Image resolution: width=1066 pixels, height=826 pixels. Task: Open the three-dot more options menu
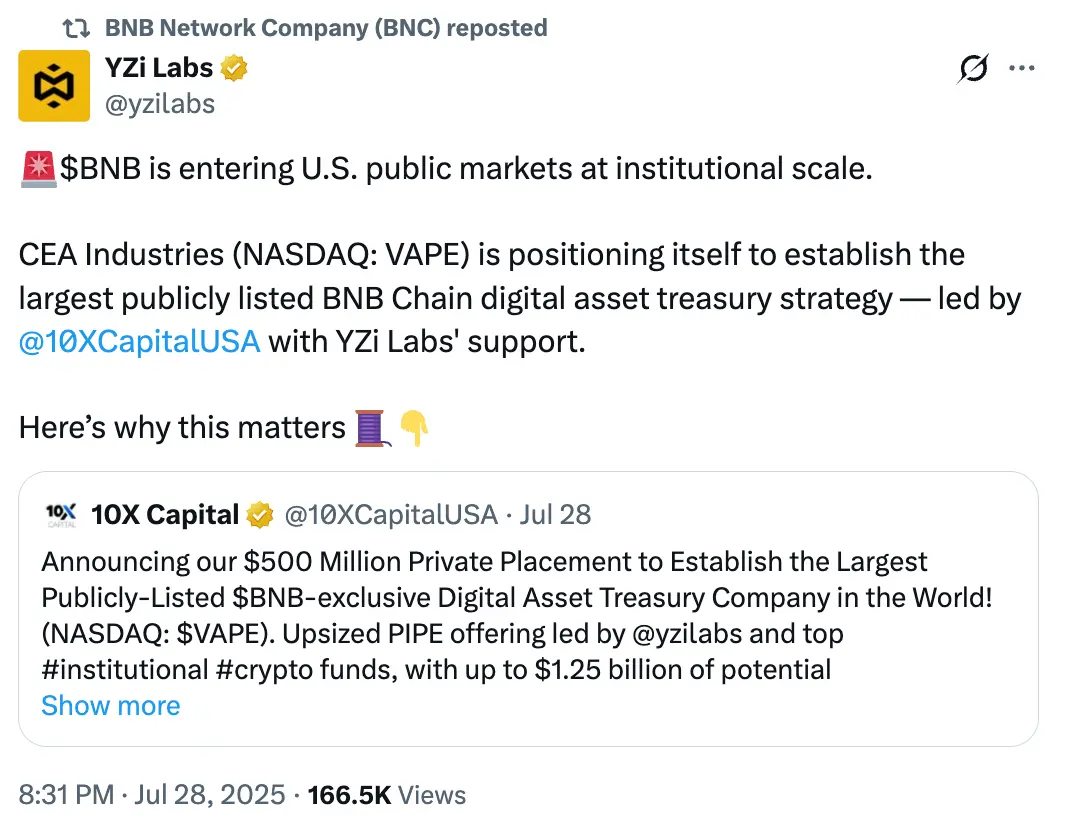pyautogui.click(x=1022, y=67)
